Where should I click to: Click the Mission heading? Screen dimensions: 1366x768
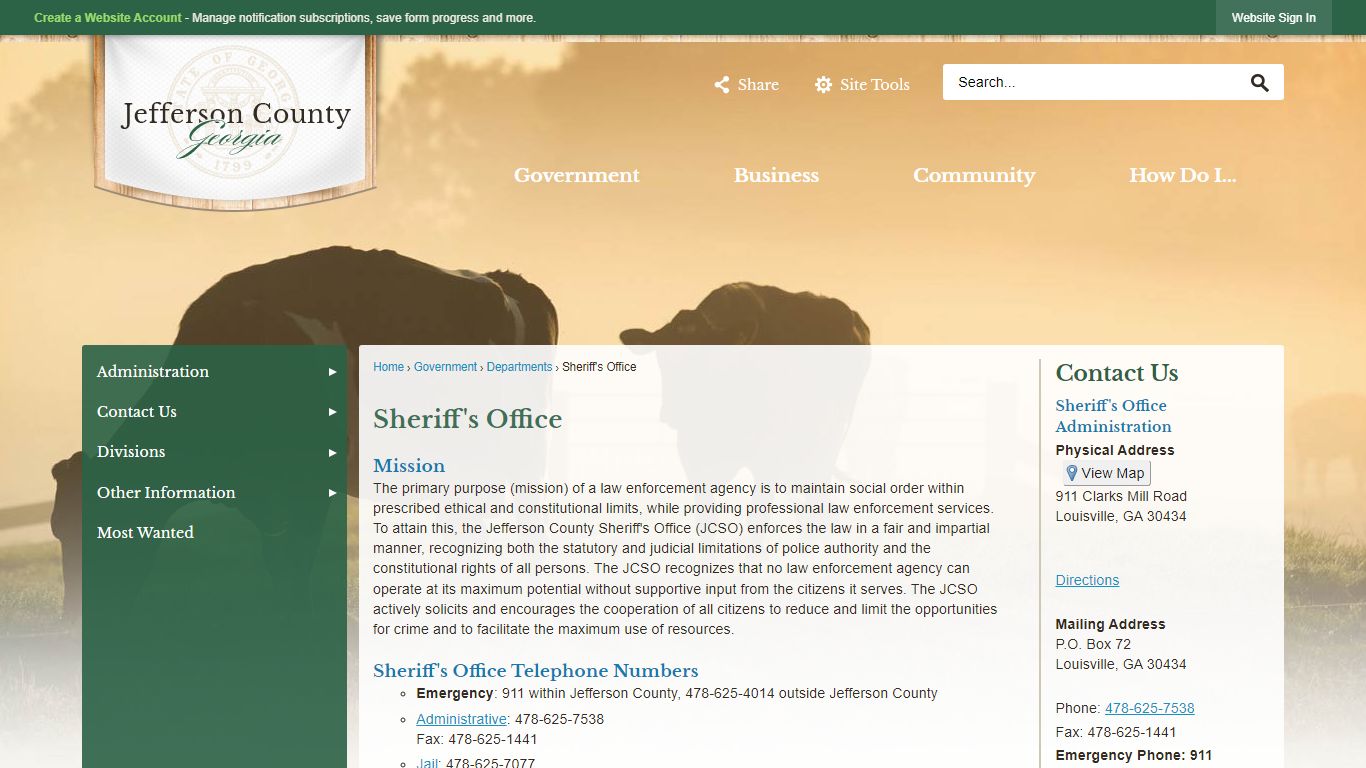point(409,466)
